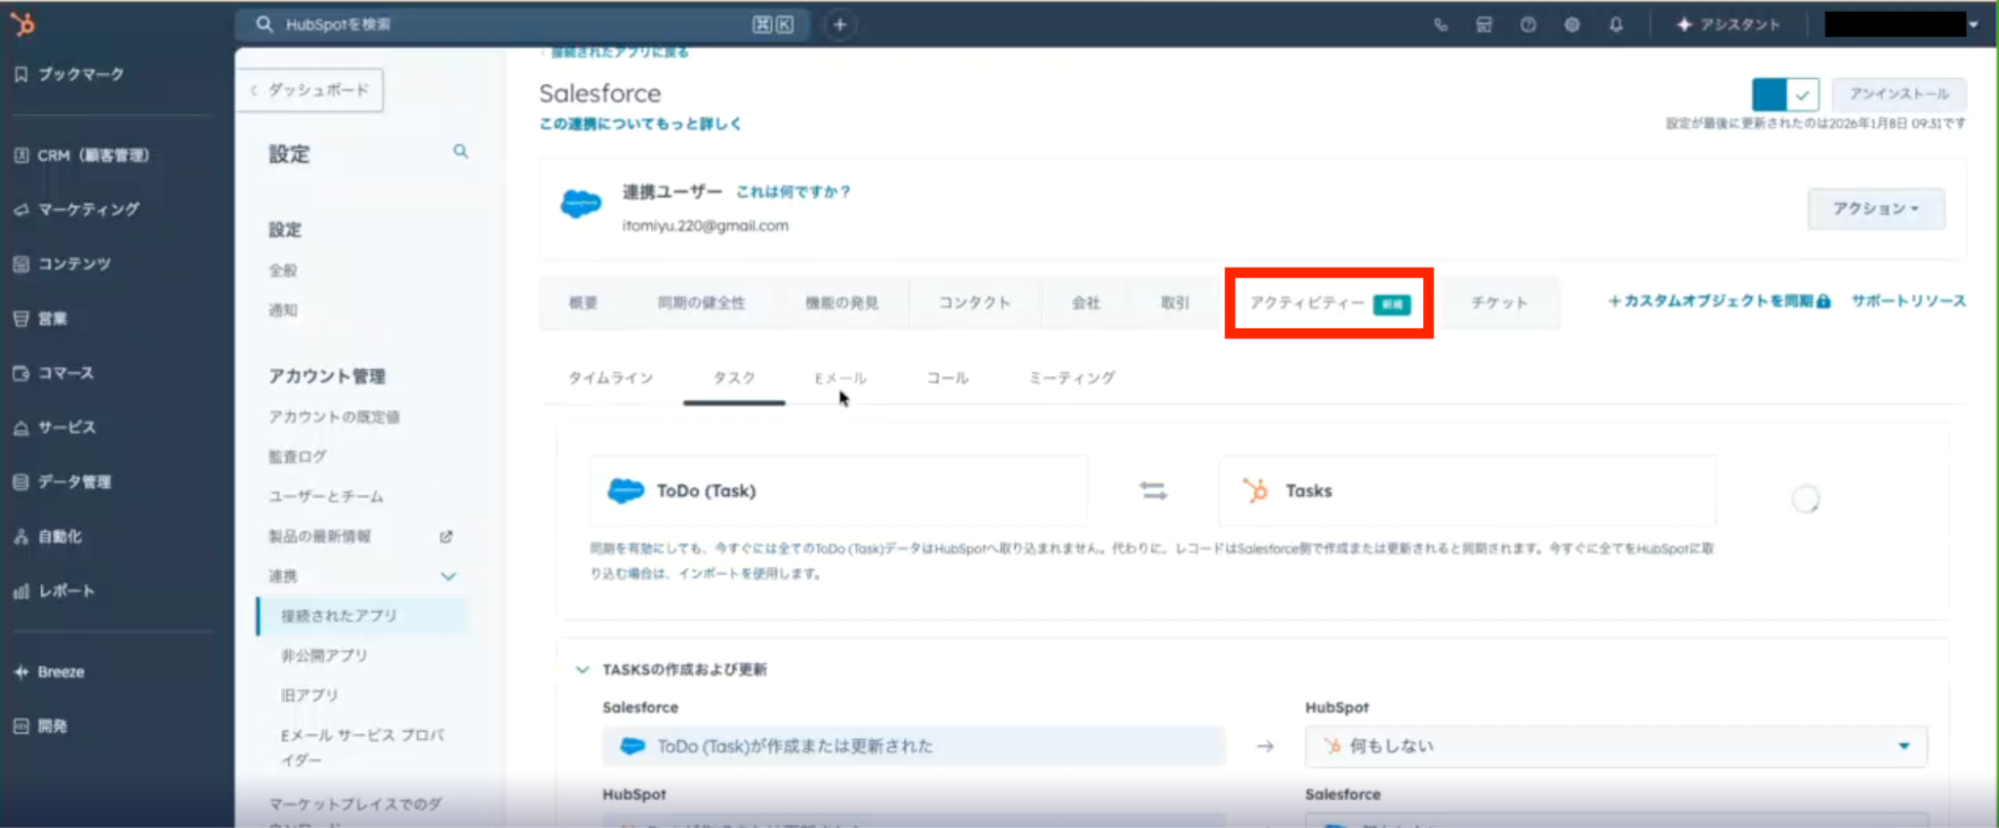Open the アクション dropdown button
The height and width of the screenshot is (828, 1999).
tap(1875, 209)
